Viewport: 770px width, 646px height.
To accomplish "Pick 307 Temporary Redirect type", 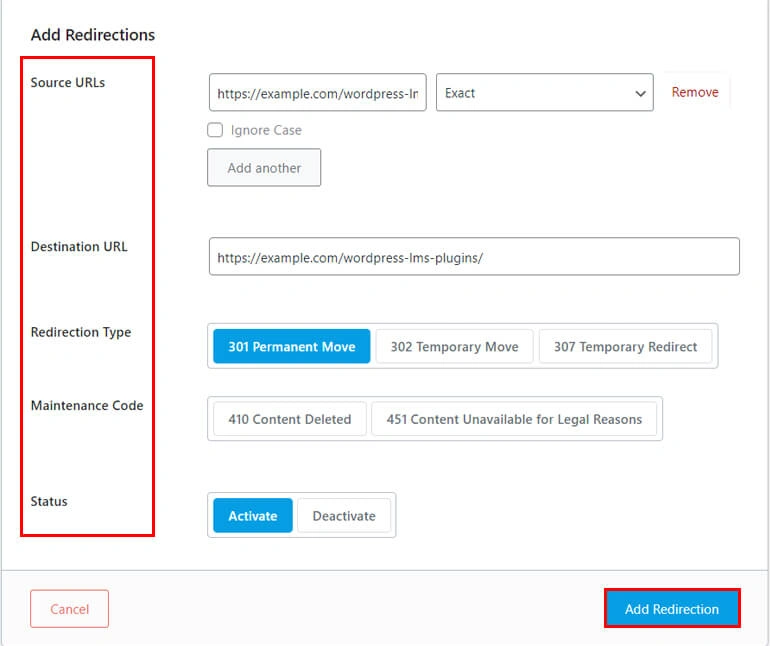I will click(625, 347).
